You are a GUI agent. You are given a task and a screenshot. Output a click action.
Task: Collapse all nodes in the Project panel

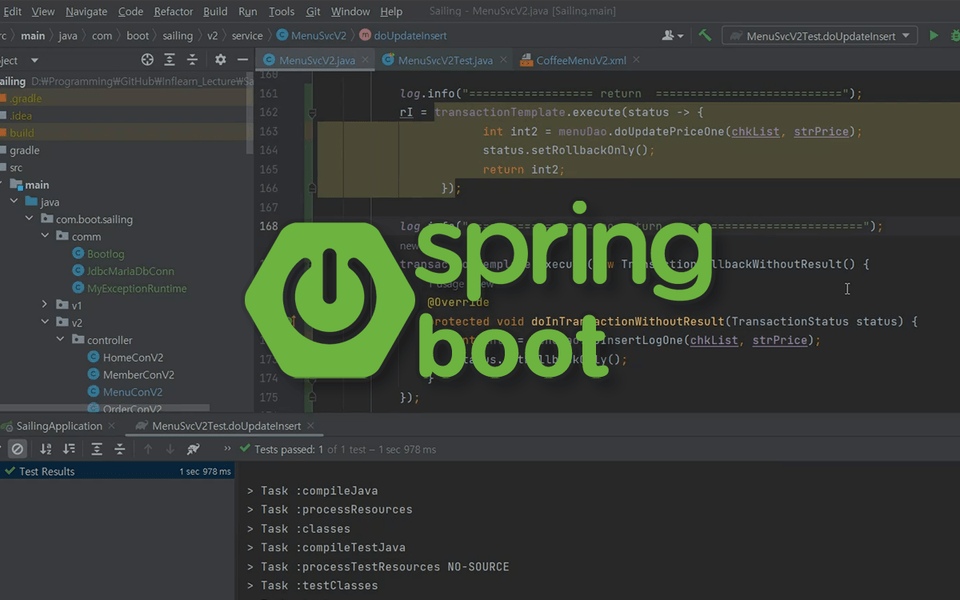[x=192, y=59]
